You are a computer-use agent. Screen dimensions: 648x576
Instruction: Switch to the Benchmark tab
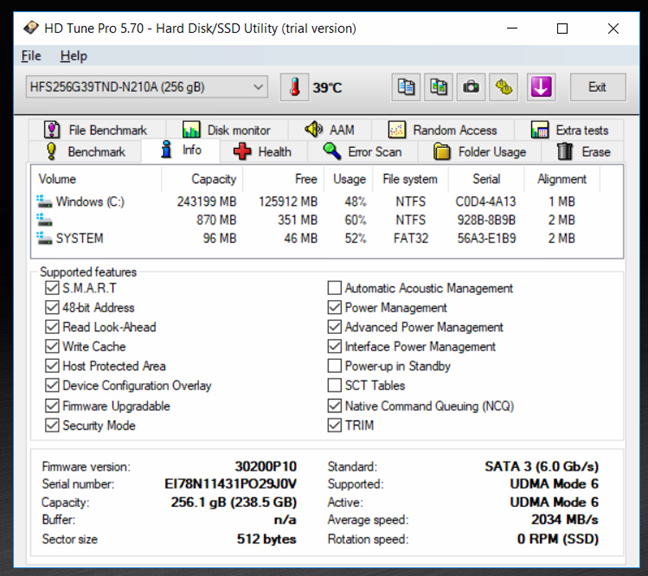[x=85, y=152]
